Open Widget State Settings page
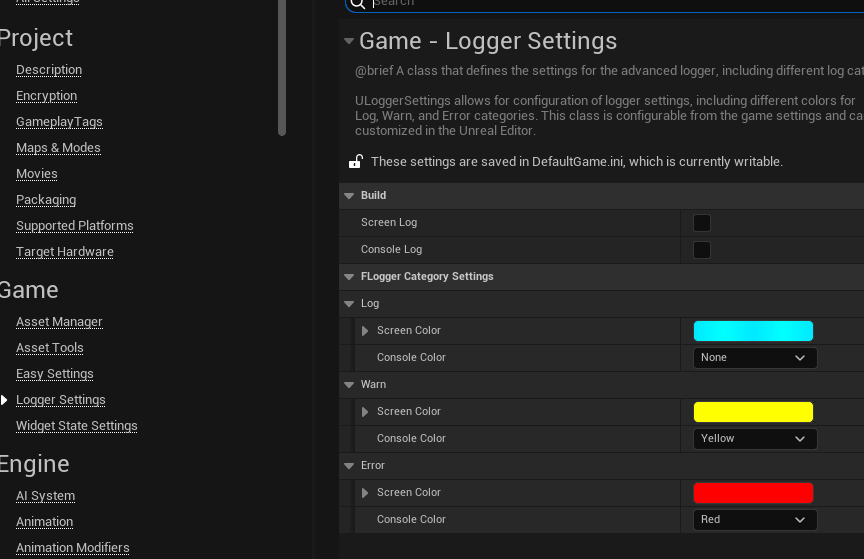 tap(77, 426)
